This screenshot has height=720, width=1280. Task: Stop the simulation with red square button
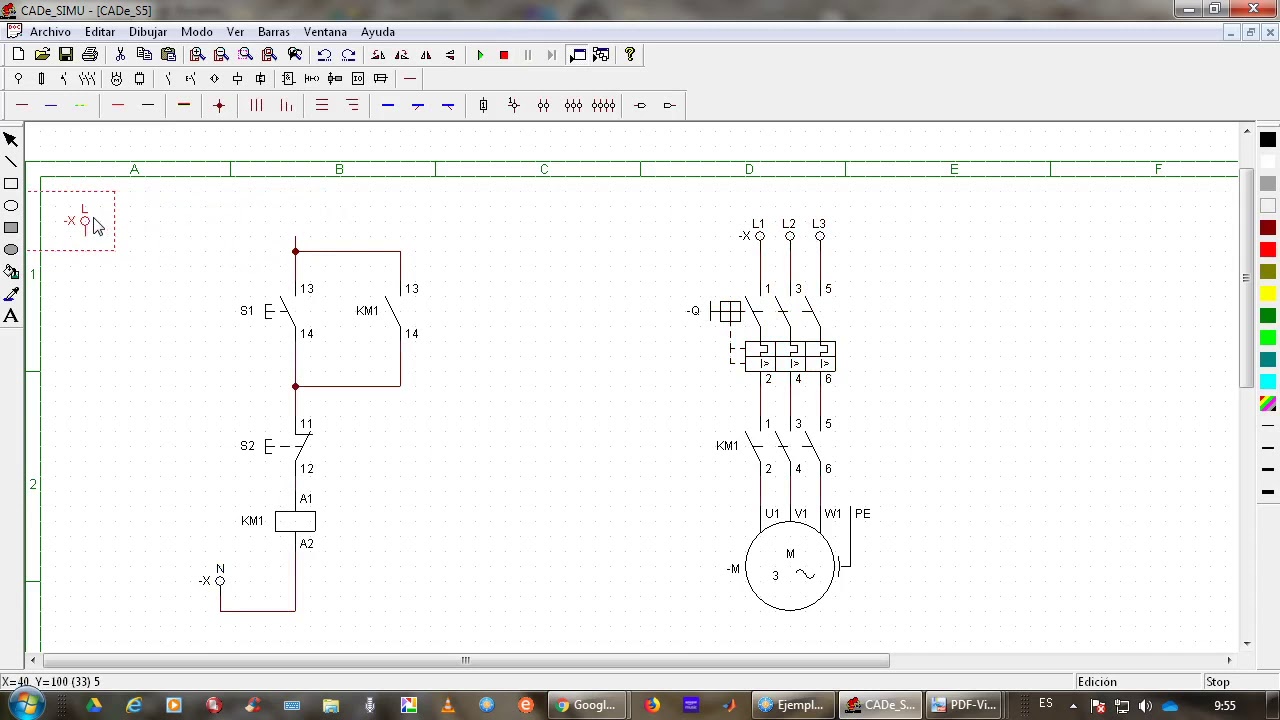pyautogui.click(x=504, y=55)
